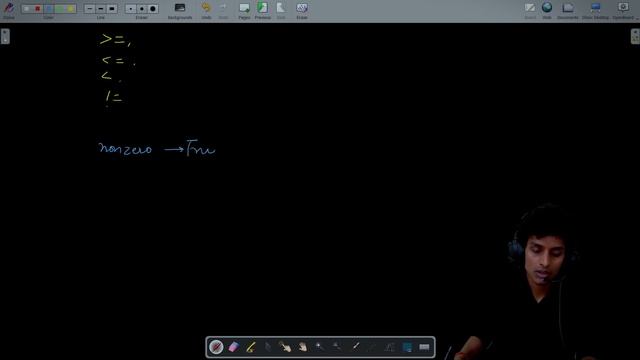The height and width of the screenshot is (360, 640).
Task: Open the Backgrounds chooser
Action: [x=180, y=10]
